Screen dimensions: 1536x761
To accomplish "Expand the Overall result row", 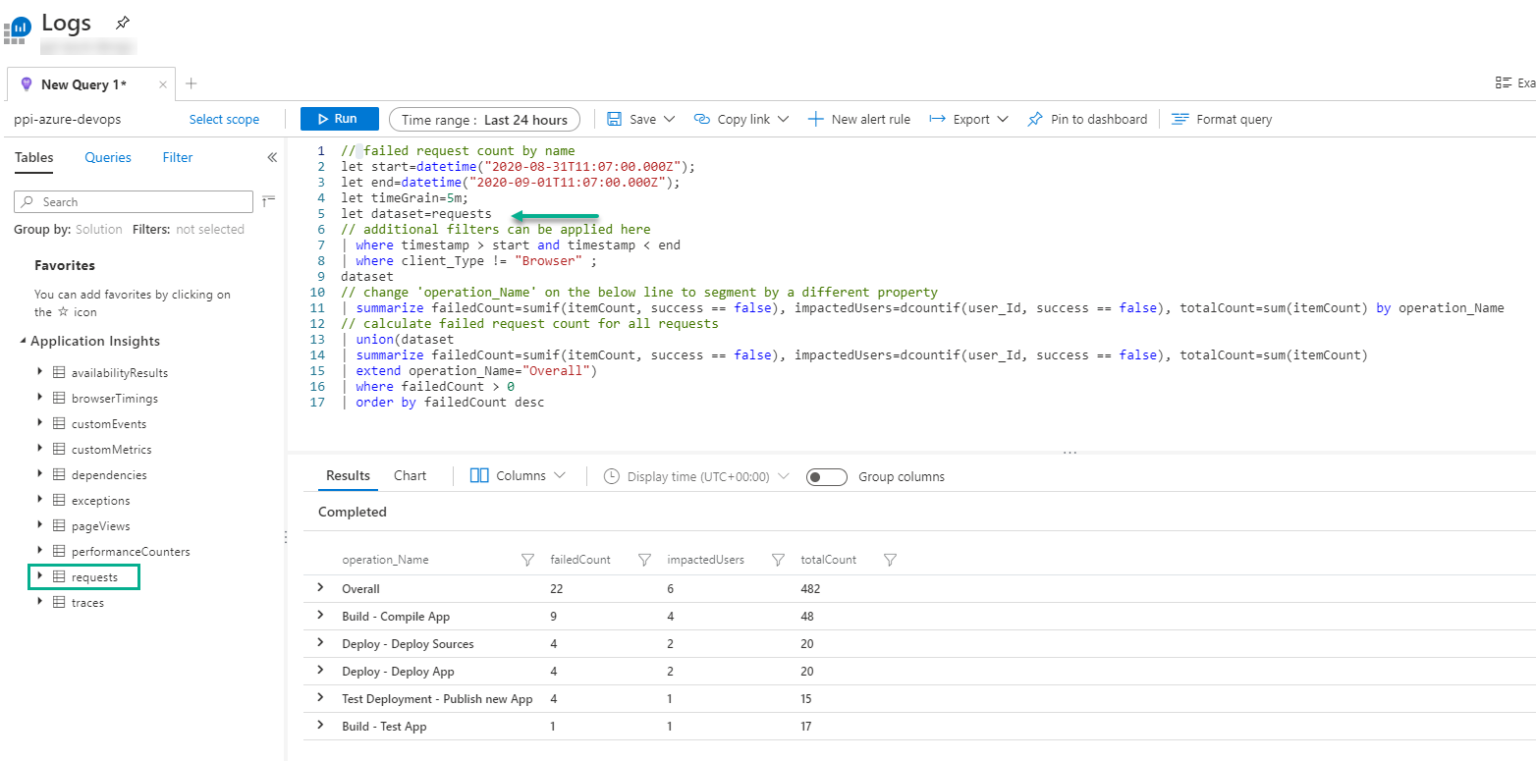I will pos(321,589).
